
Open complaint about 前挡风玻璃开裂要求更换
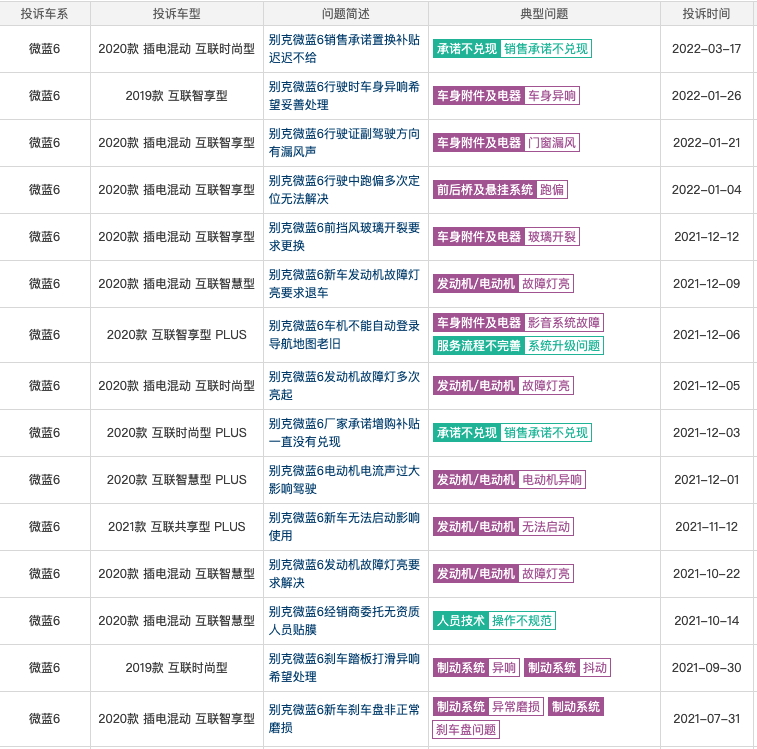click(344, 236)
